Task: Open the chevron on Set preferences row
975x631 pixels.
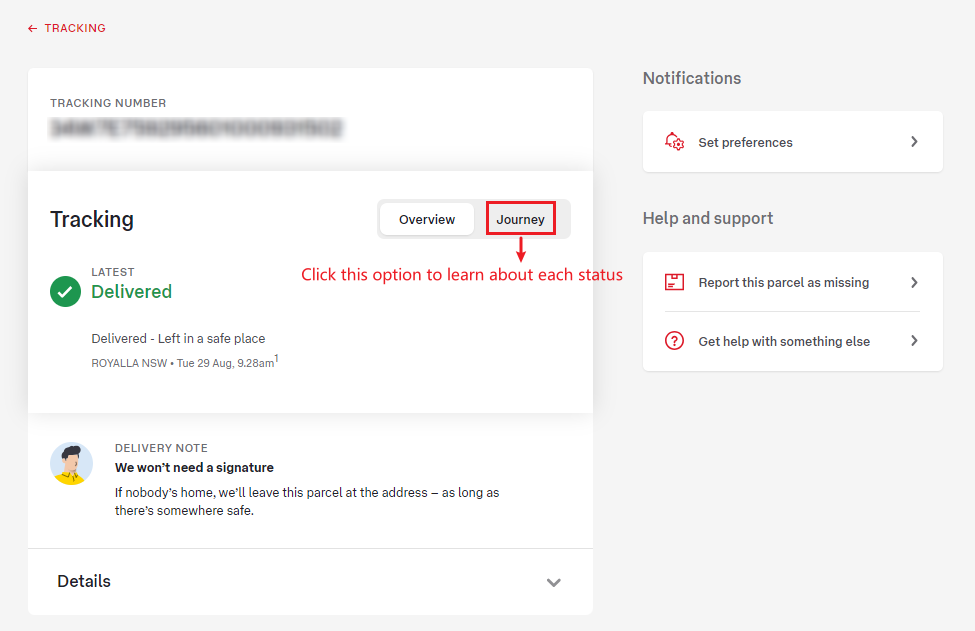Action: pyautogui.click(x=914, y=142)
